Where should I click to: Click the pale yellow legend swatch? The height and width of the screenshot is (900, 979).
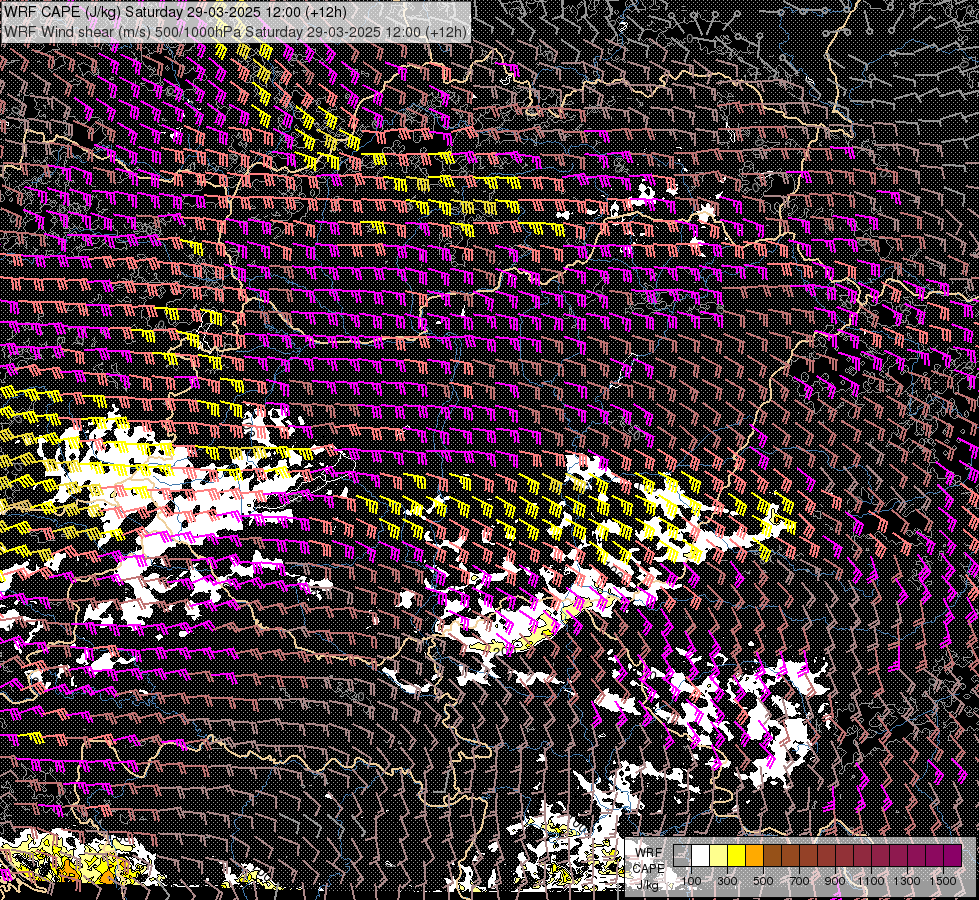coord(719,855)
